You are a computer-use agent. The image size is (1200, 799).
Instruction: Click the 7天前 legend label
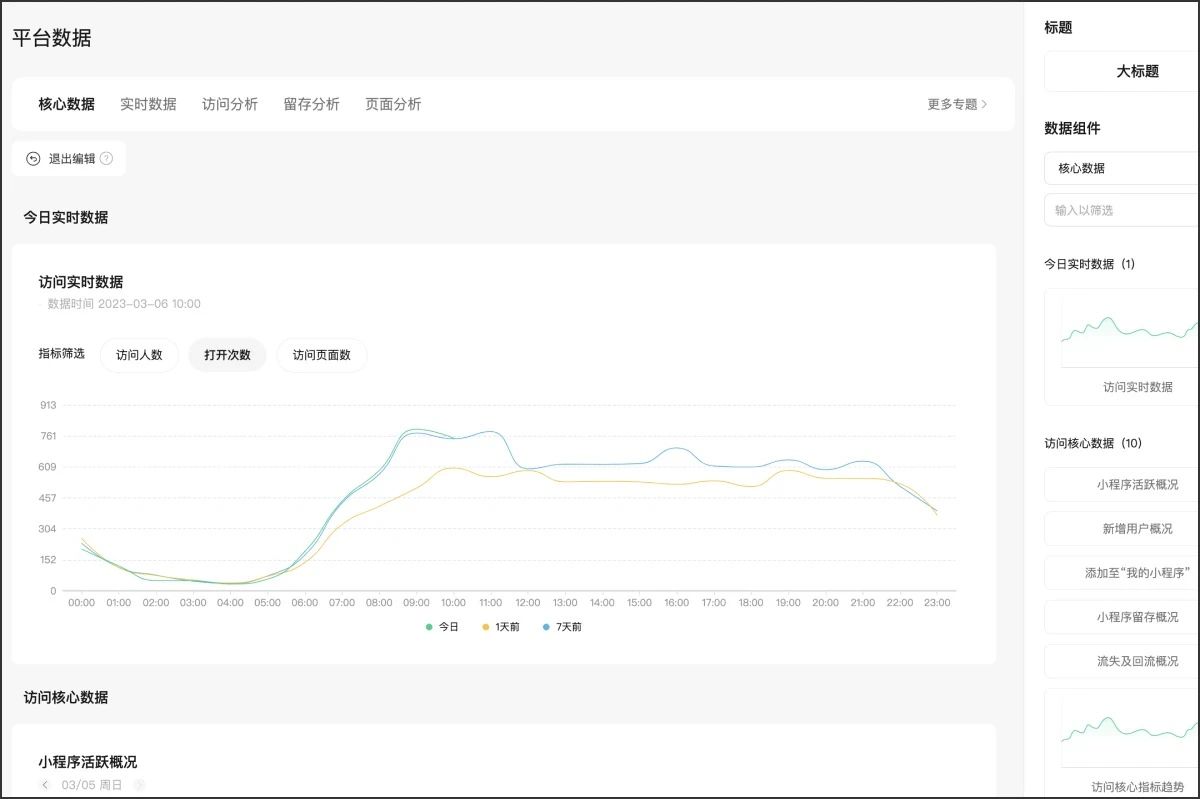[x=569, y=627]
